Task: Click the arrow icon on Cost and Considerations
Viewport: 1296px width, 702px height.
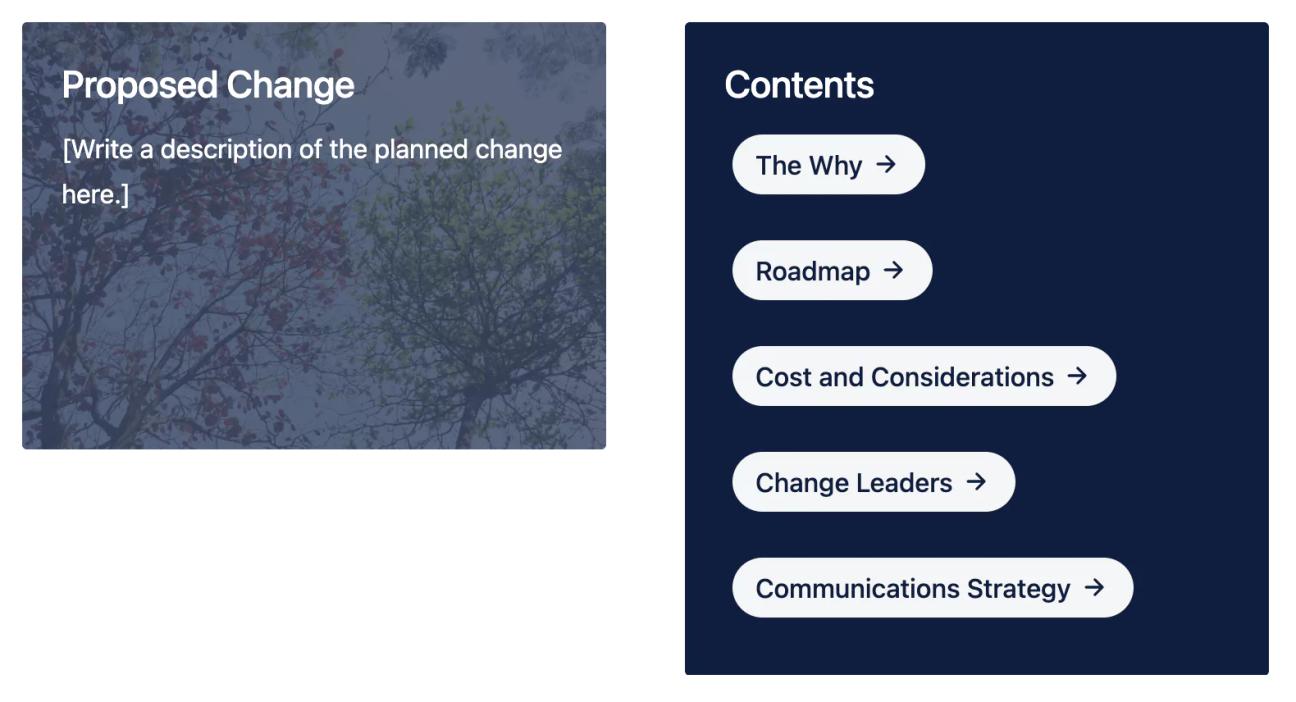Action: point(1077,376)
